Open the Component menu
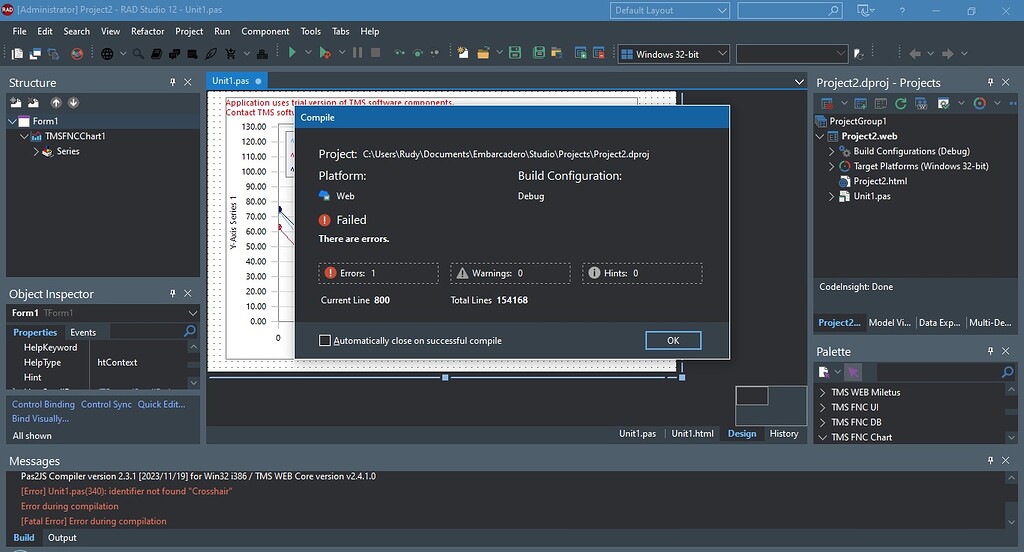Viewport: 1024px width, 552px height. coord(265,31)
